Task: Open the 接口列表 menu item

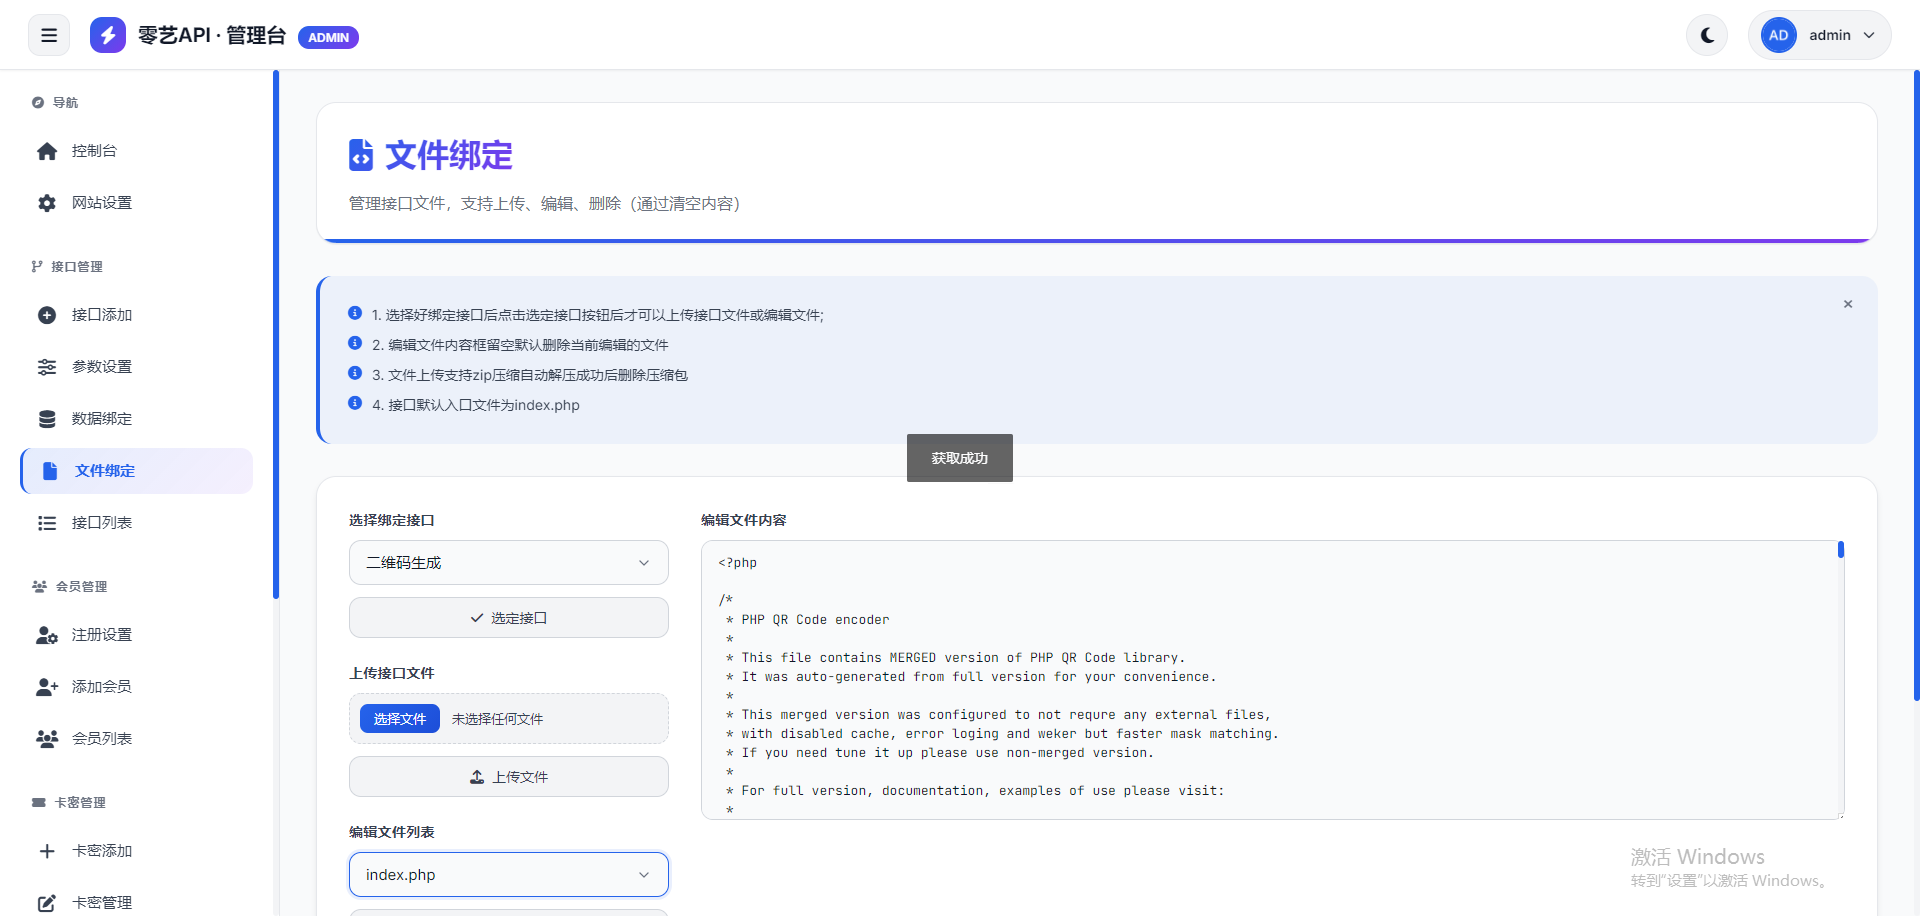Action: [102, 523]
